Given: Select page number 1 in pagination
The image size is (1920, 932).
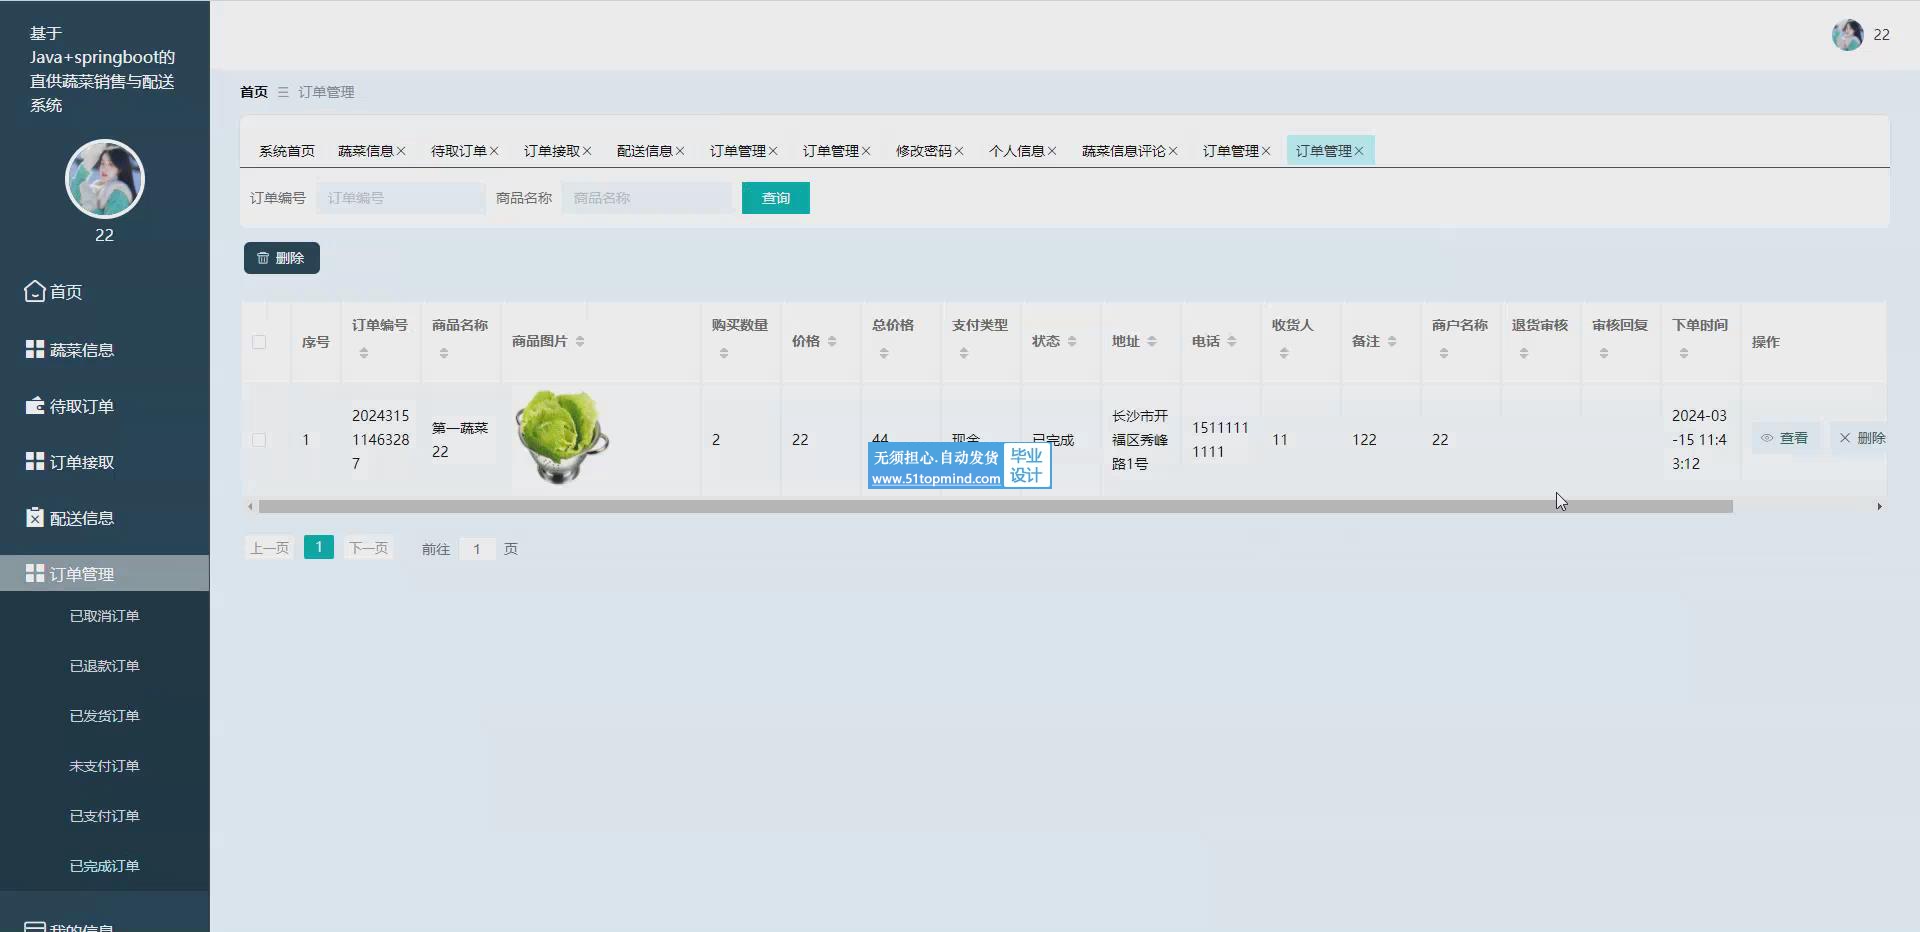Looking at the screenshot, I should 319,547.
